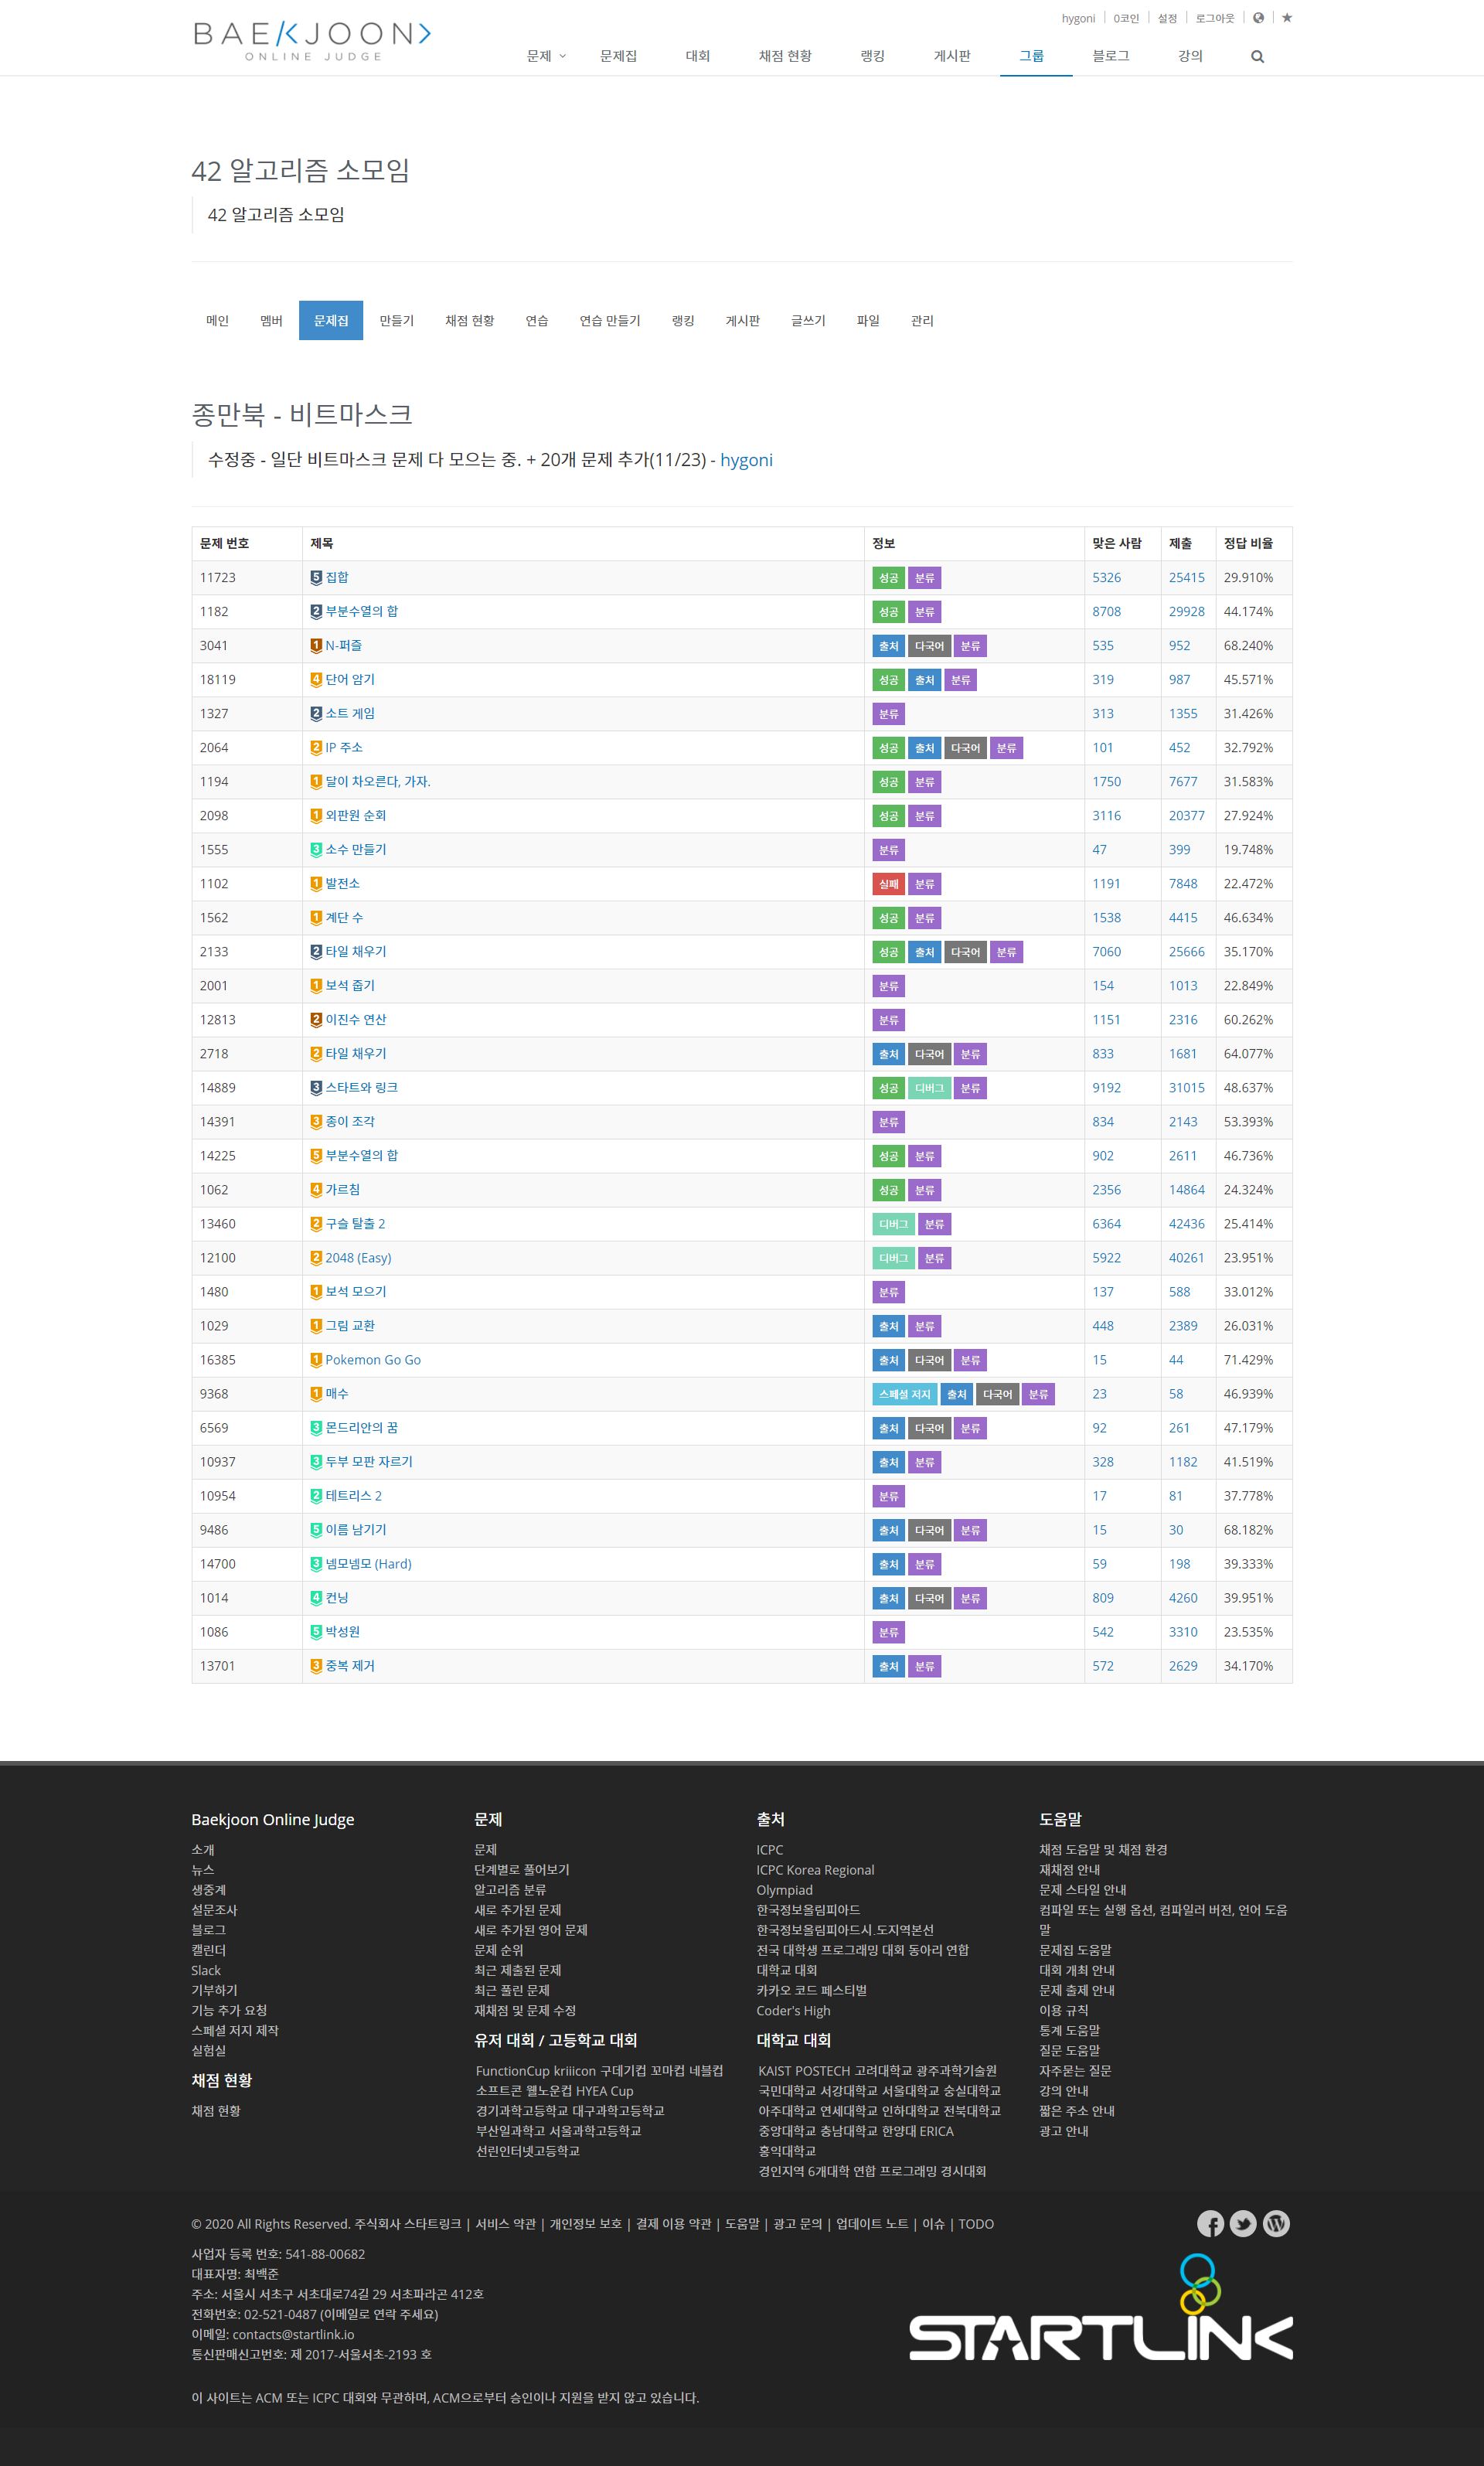Click the star favorites icon

coord(1287,18)
